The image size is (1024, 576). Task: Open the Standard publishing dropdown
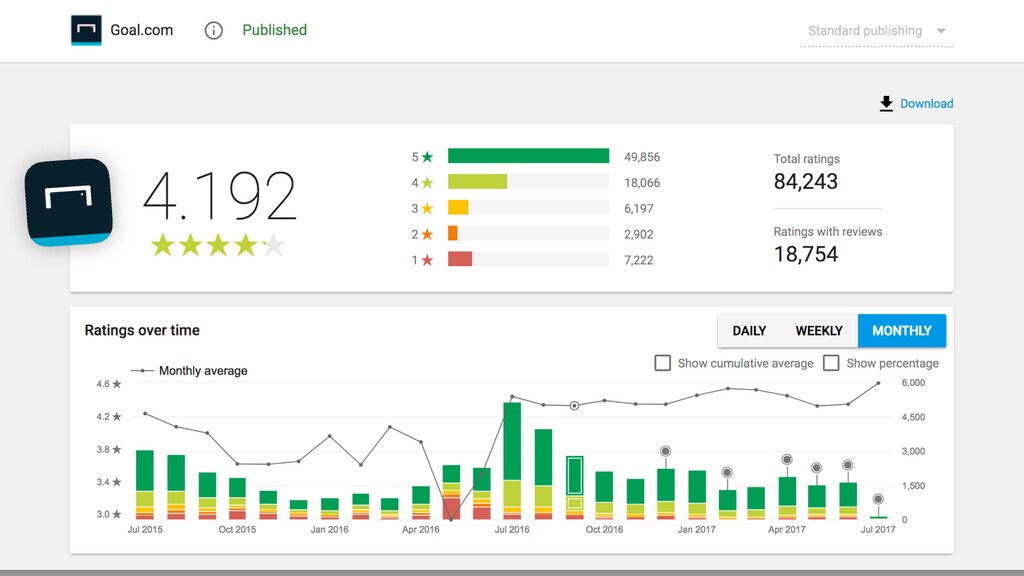click(x=876, y=31)
